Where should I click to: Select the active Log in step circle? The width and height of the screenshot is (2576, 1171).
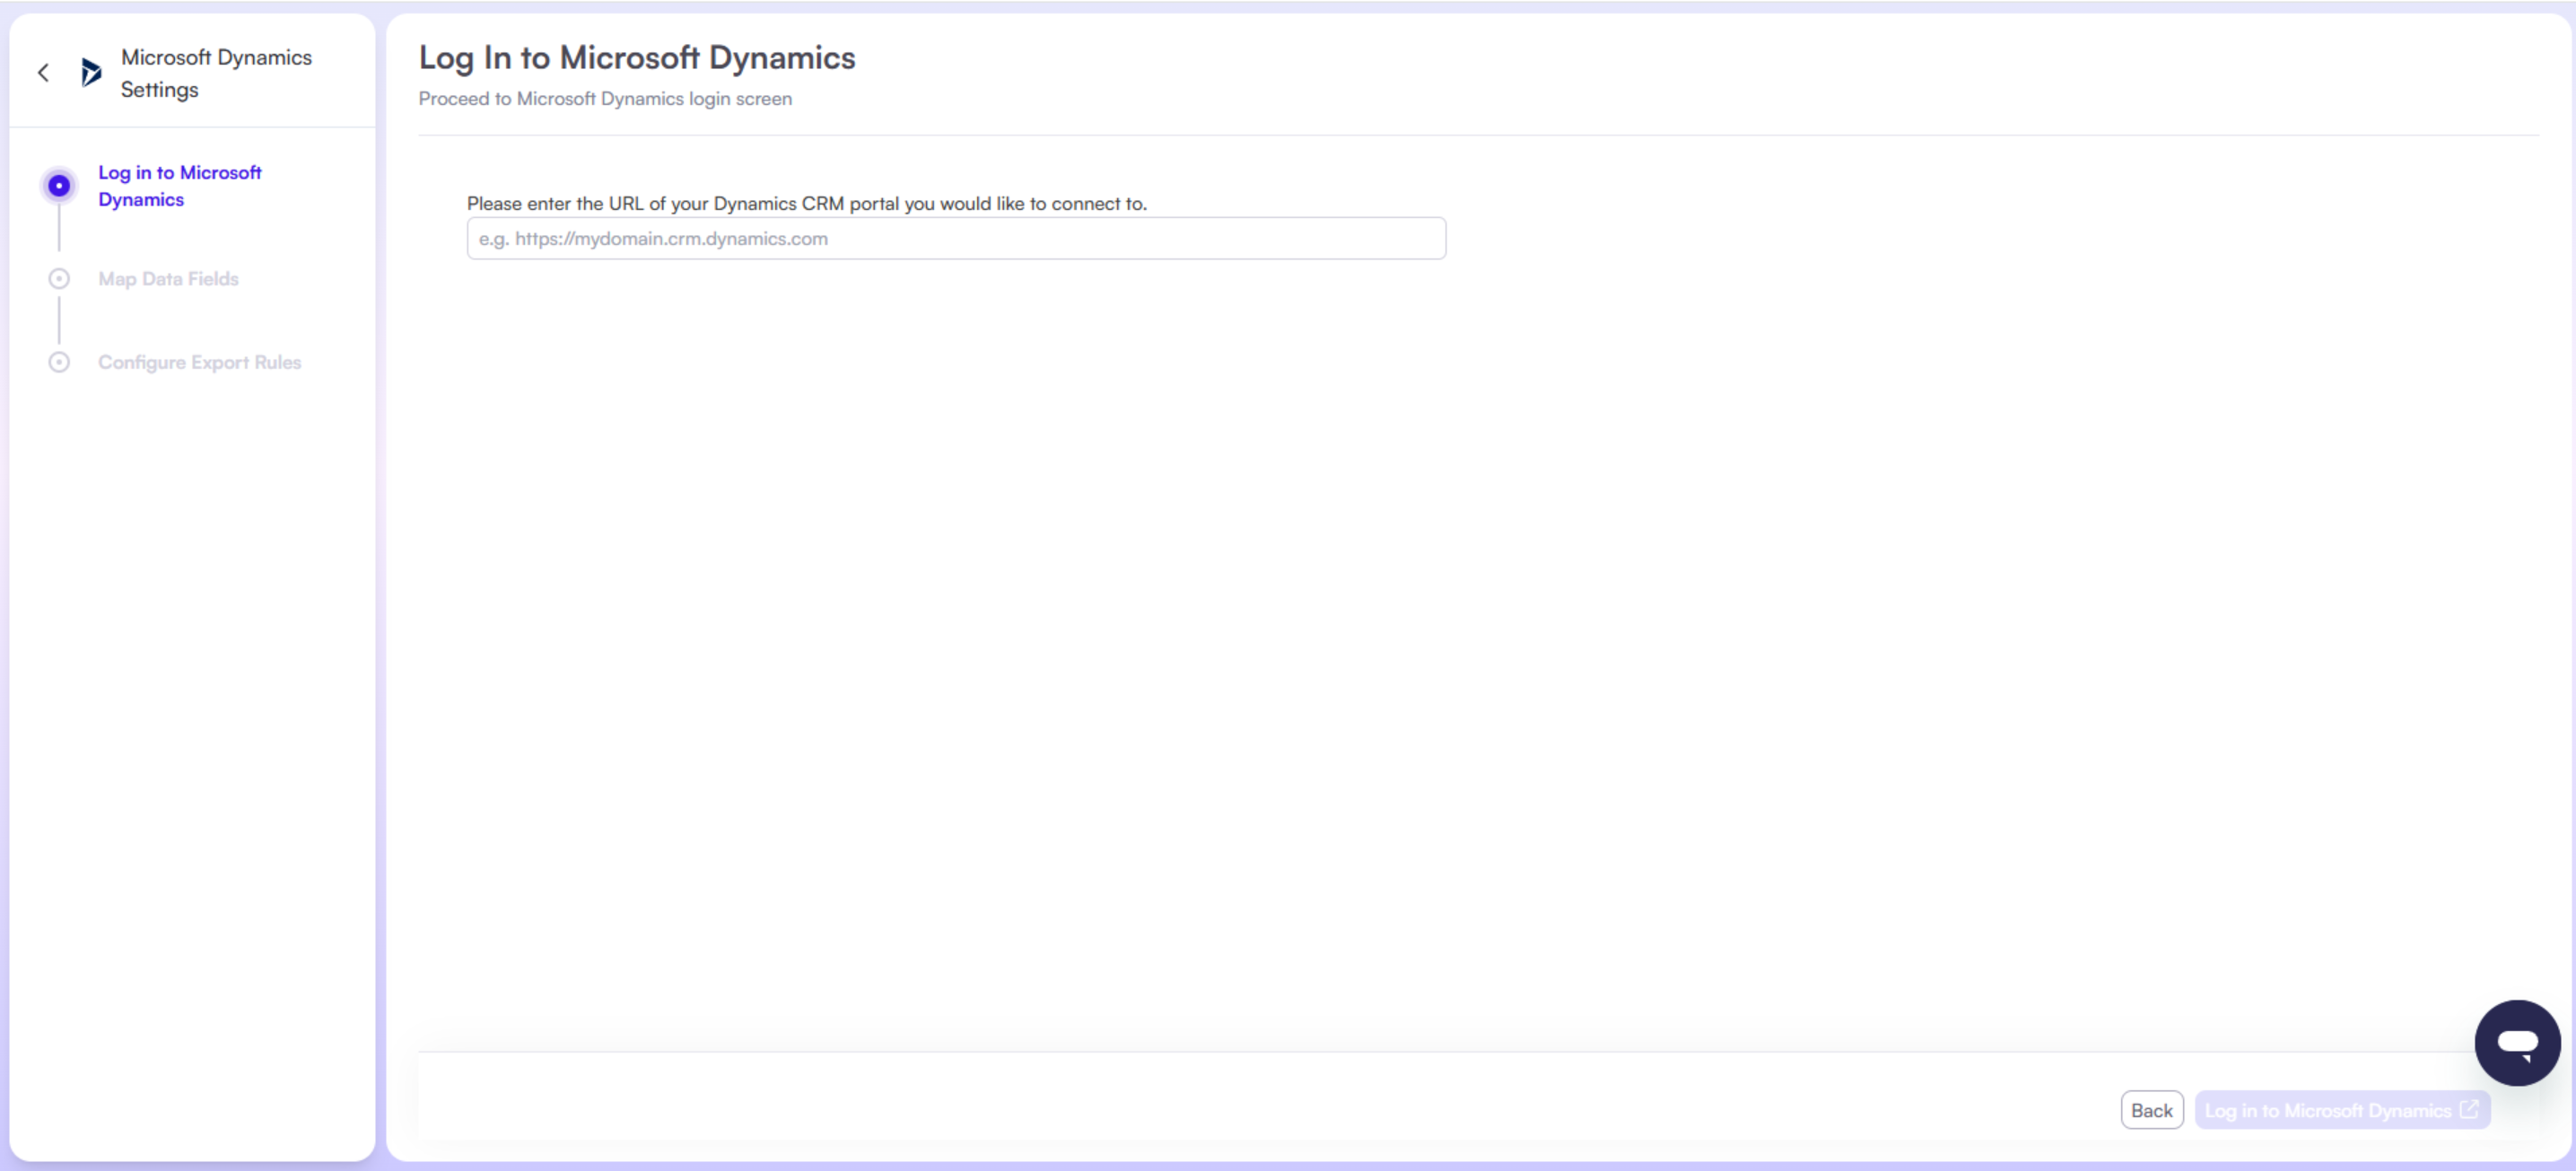pyautogui.click(x=59, y=186)
